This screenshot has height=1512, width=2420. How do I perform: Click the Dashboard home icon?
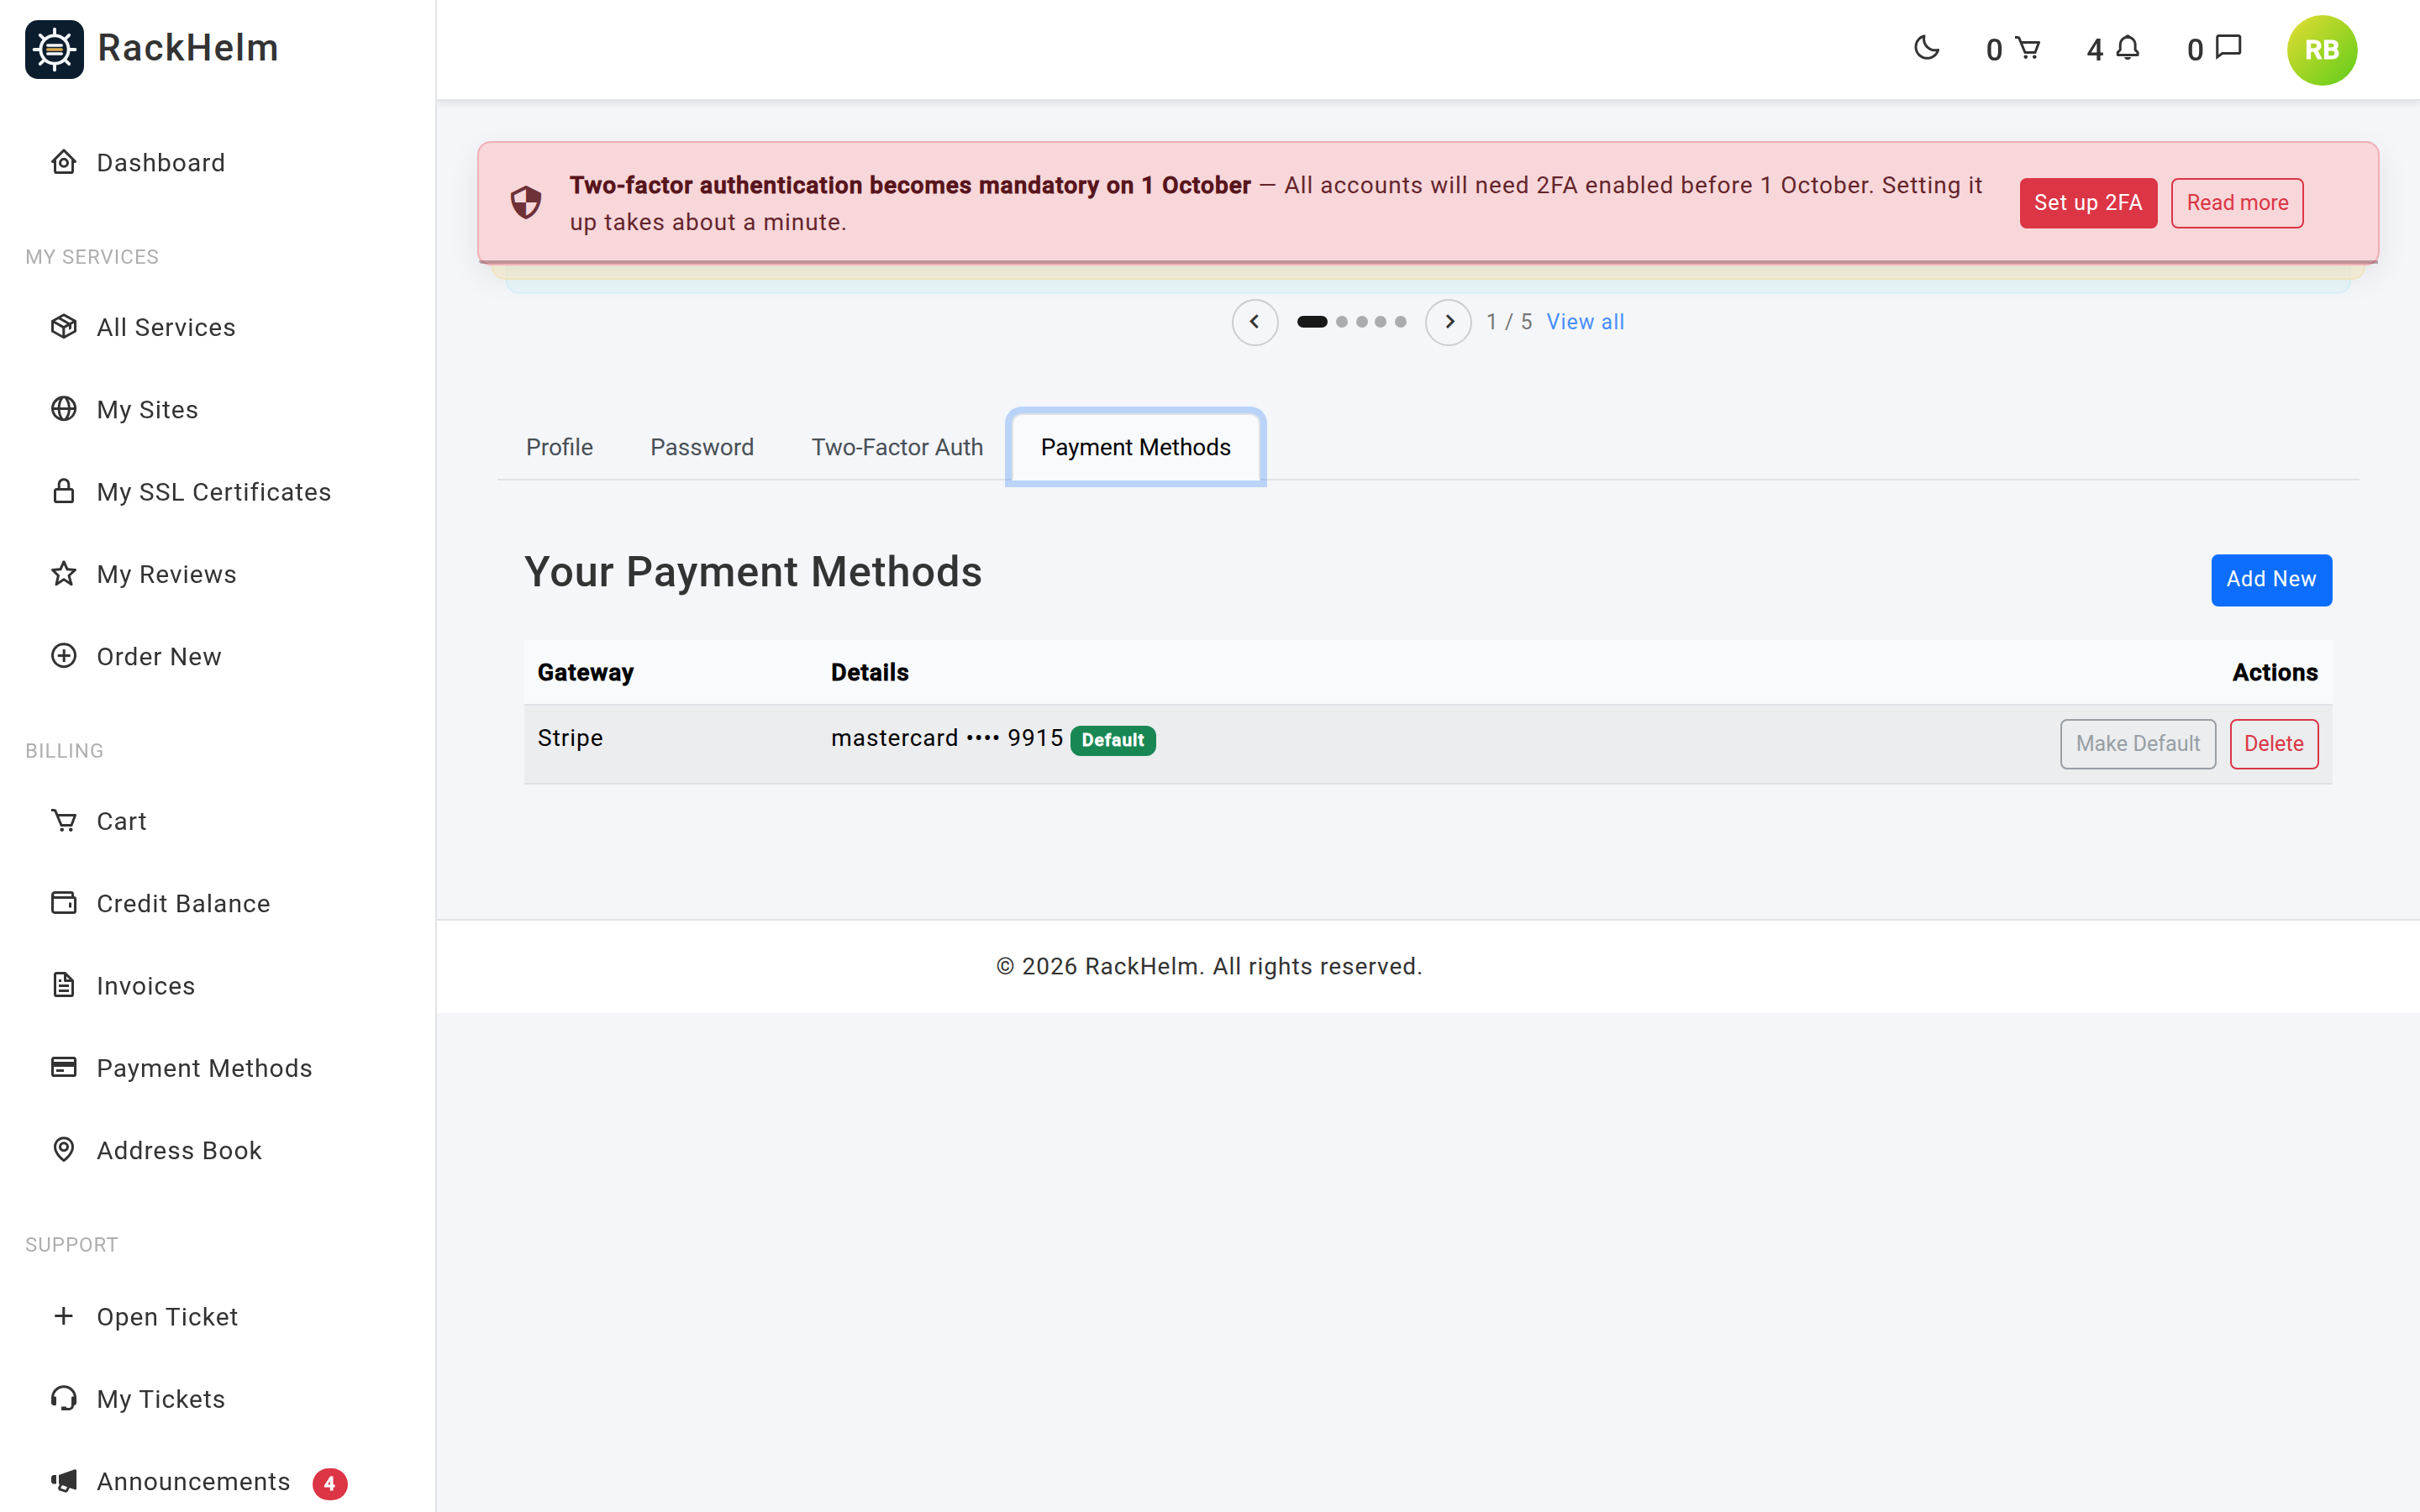(64, 162)
